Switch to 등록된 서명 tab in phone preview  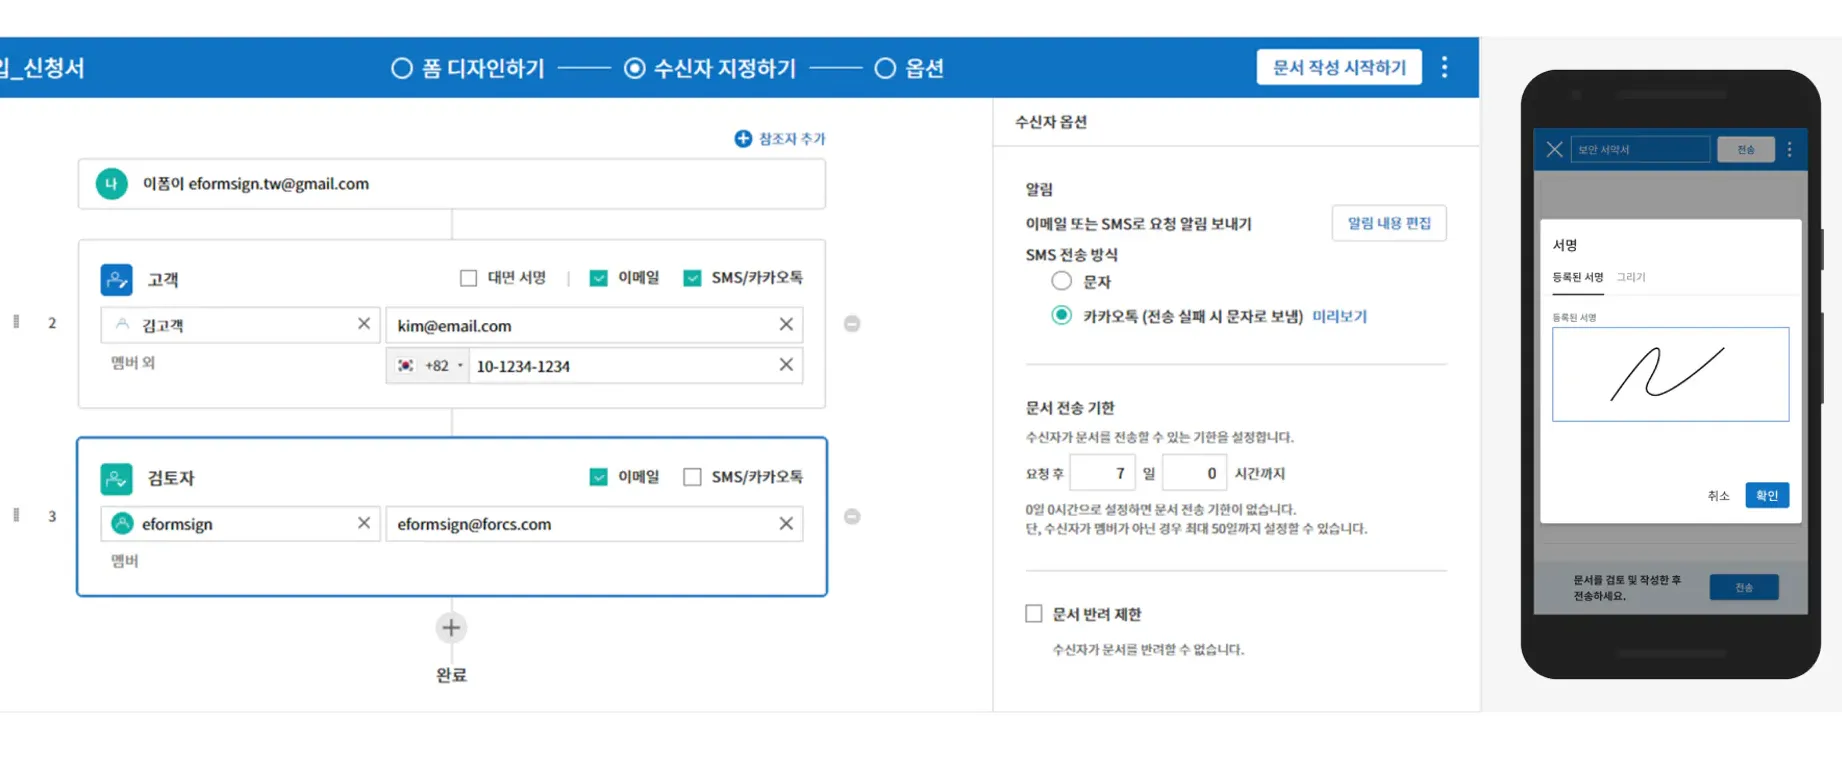click(x=1577, y=278)
